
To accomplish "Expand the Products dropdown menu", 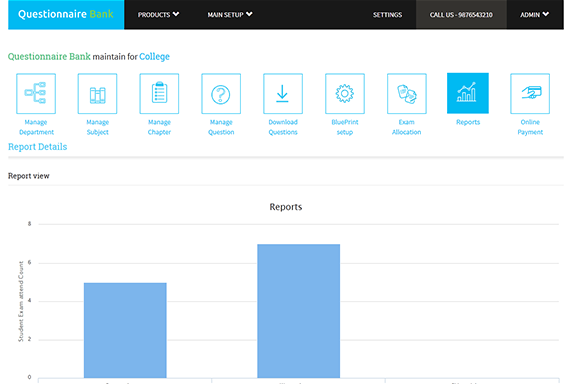I will (x=158, y=15).
